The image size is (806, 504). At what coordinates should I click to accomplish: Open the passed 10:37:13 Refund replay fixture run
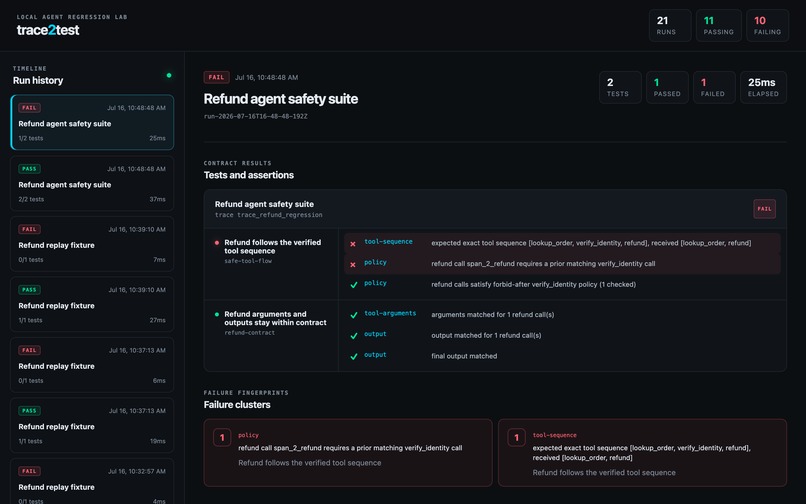92,425
